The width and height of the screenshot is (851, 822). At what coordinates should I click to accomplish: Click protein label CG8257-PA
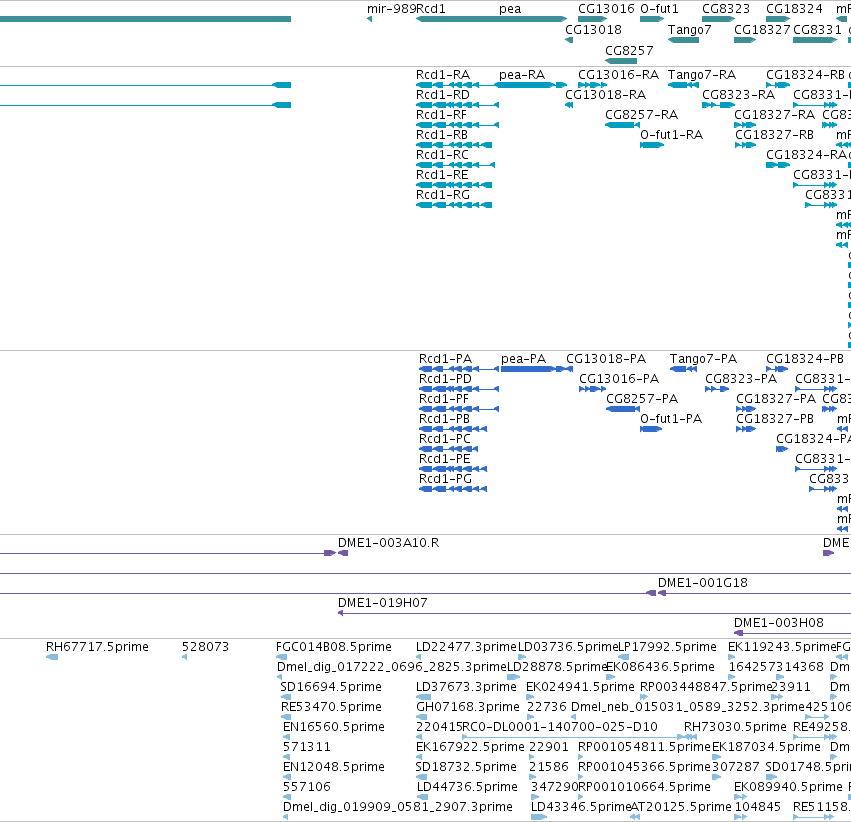pyautogui.click(x=642, y=399)
